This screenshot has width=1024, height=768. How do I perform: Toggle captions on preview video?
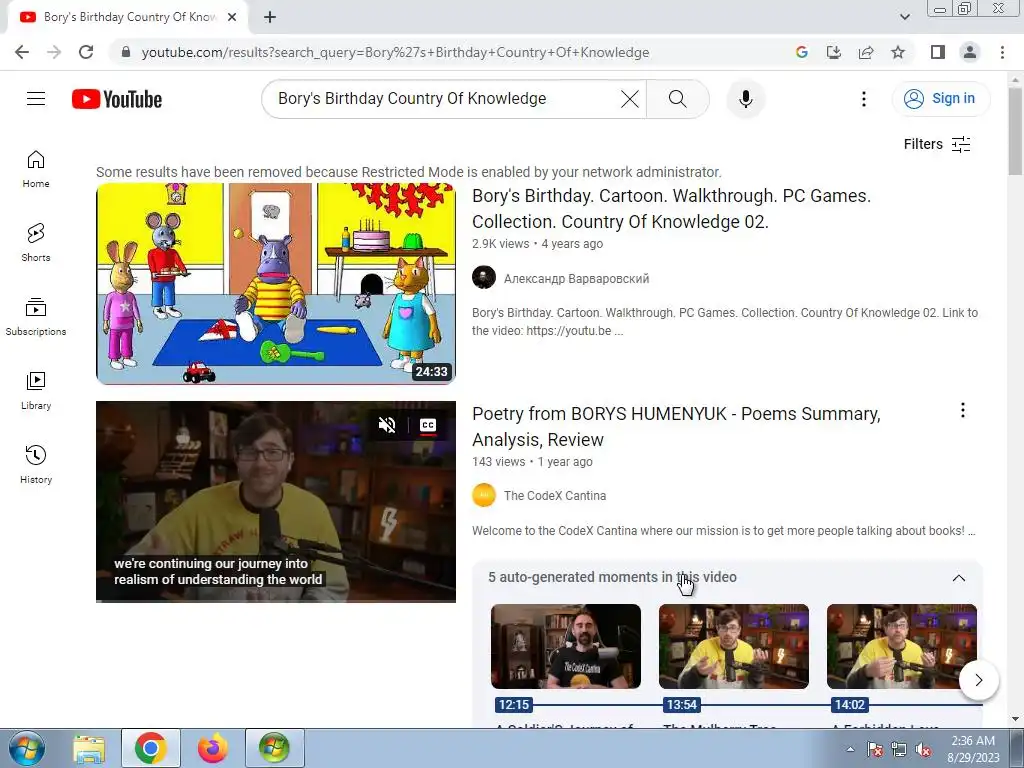pos(428,425)
